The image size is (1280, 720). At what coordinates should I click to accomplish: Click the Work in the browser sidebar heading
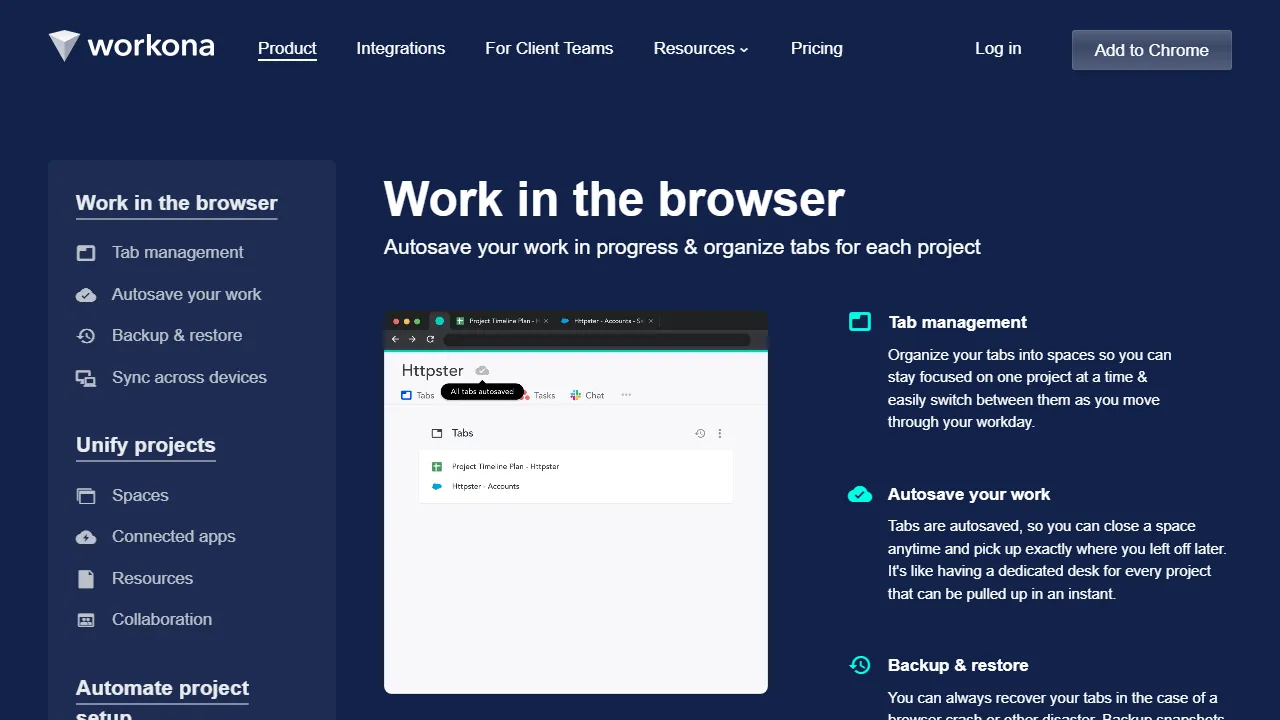(x=177, y=203)
